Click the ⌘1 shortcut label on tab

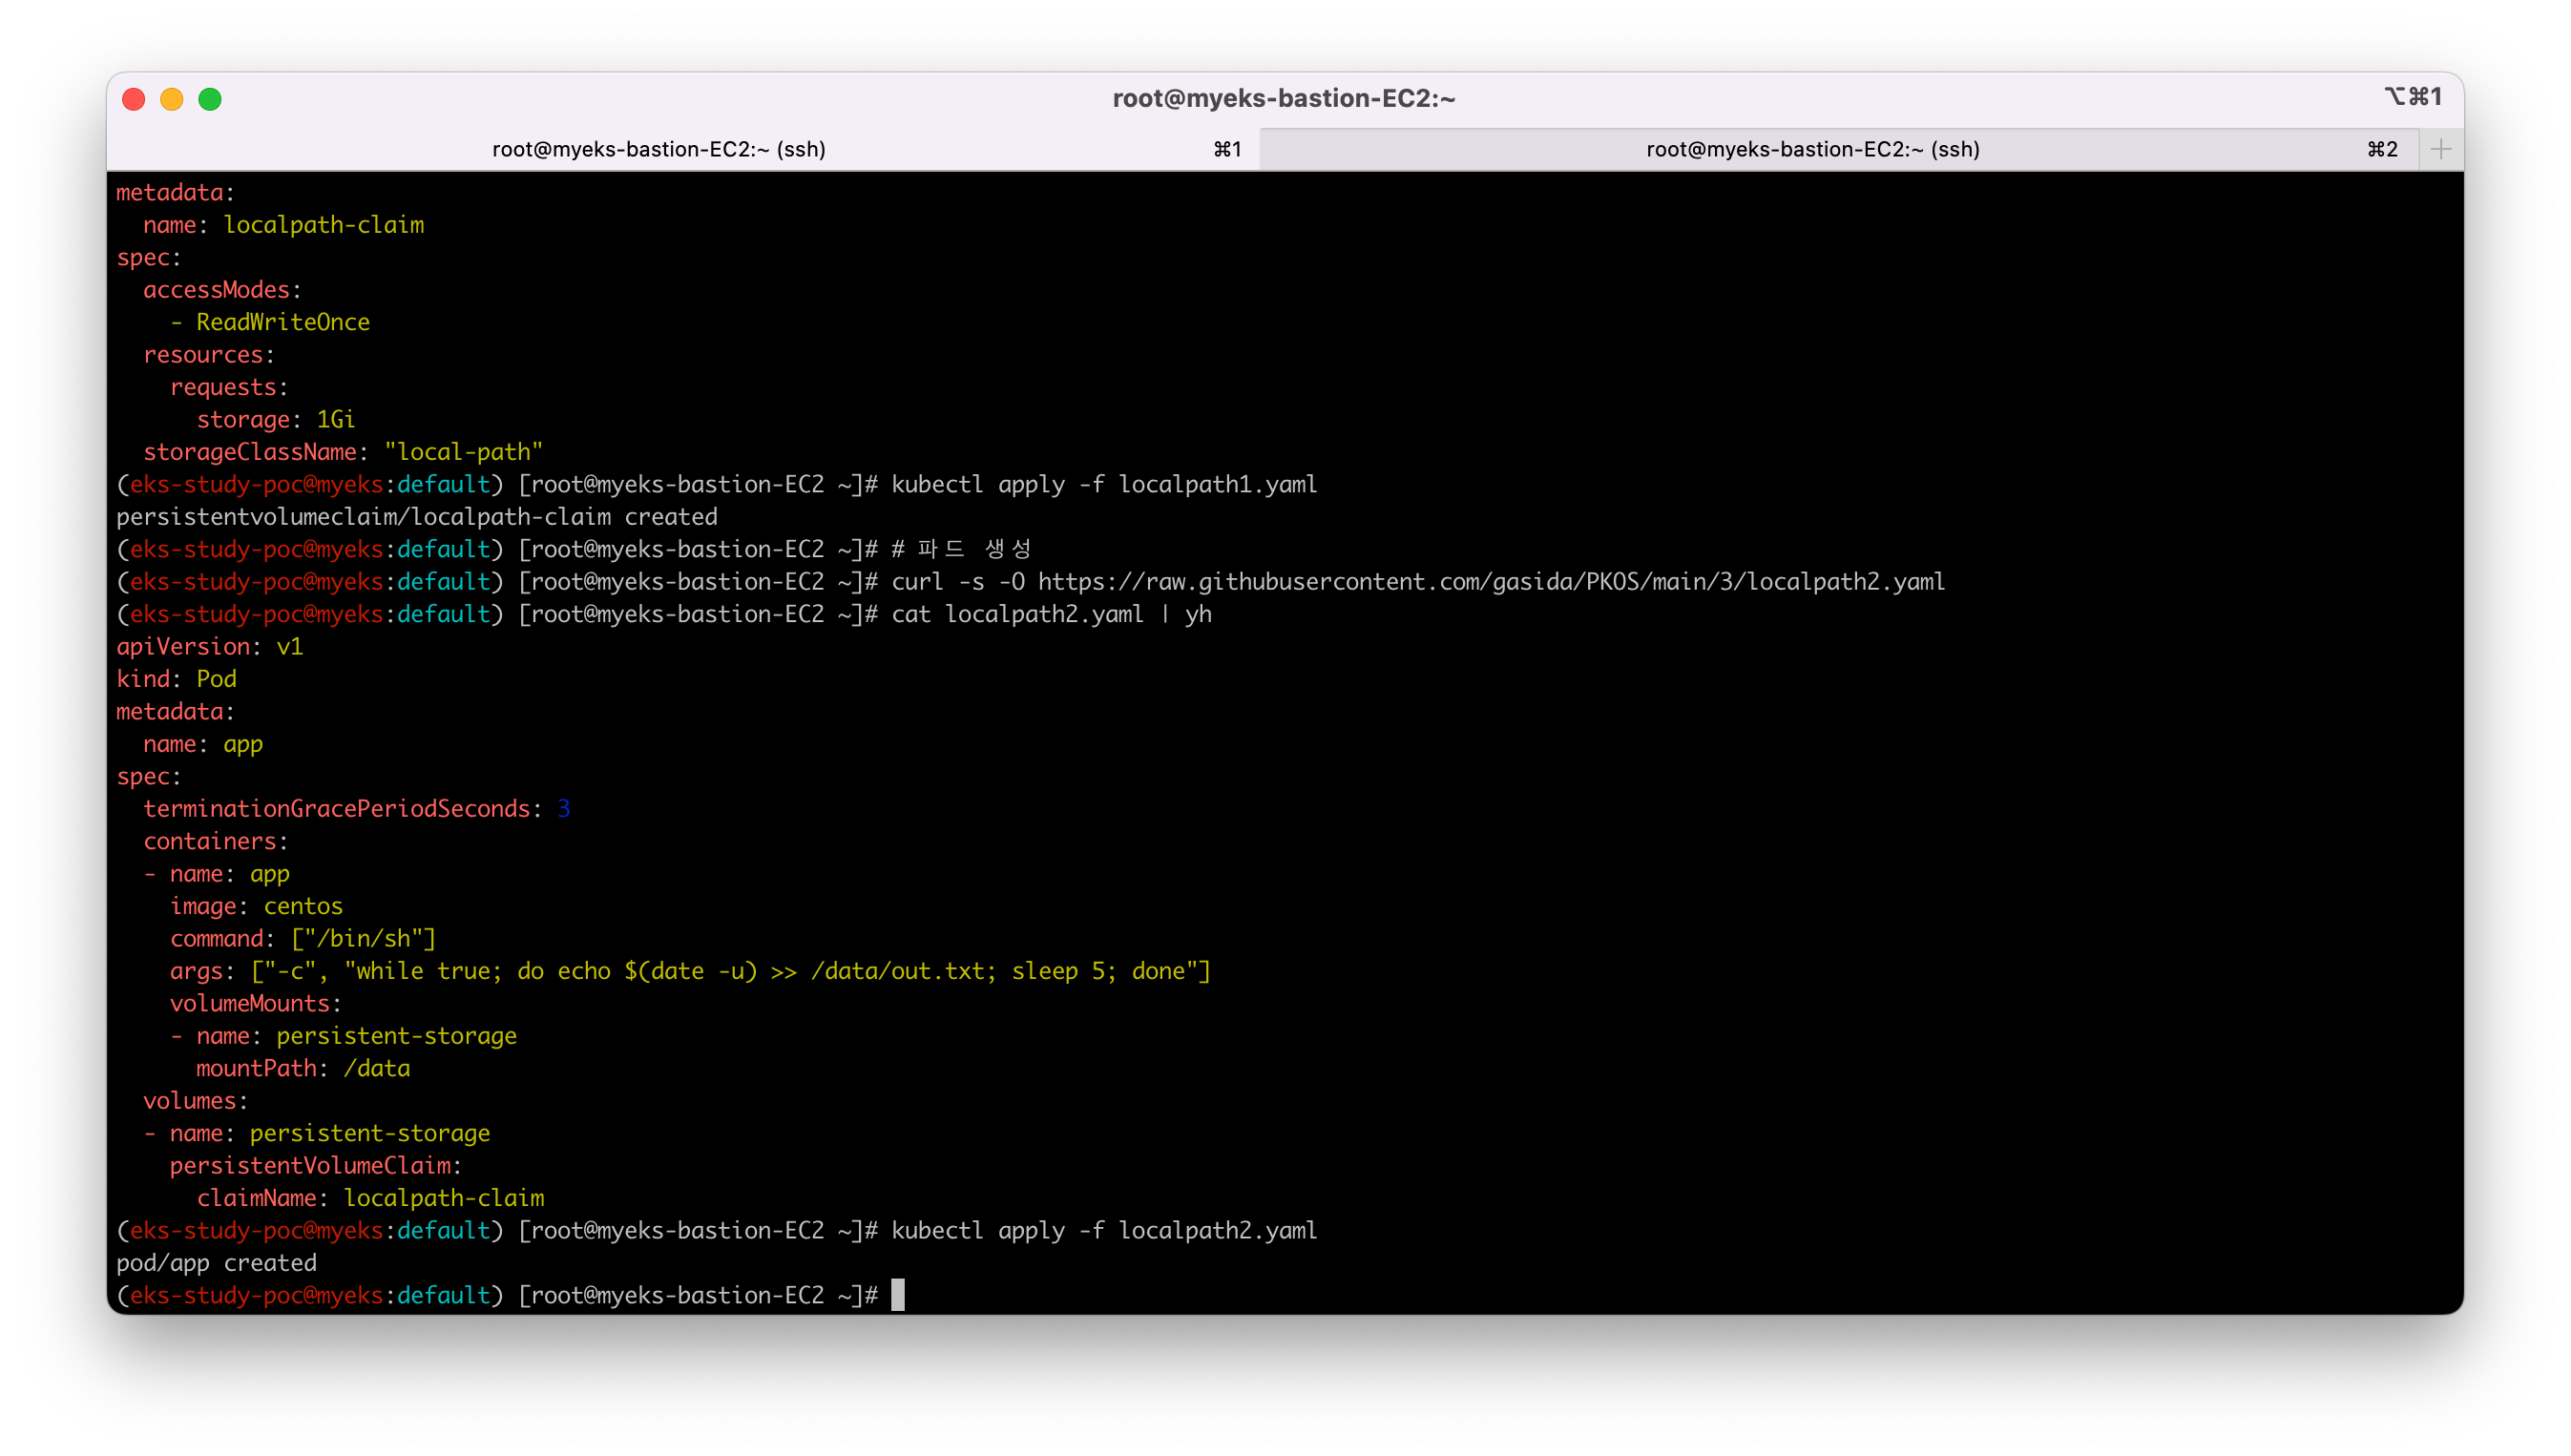tap(1227, 149)
